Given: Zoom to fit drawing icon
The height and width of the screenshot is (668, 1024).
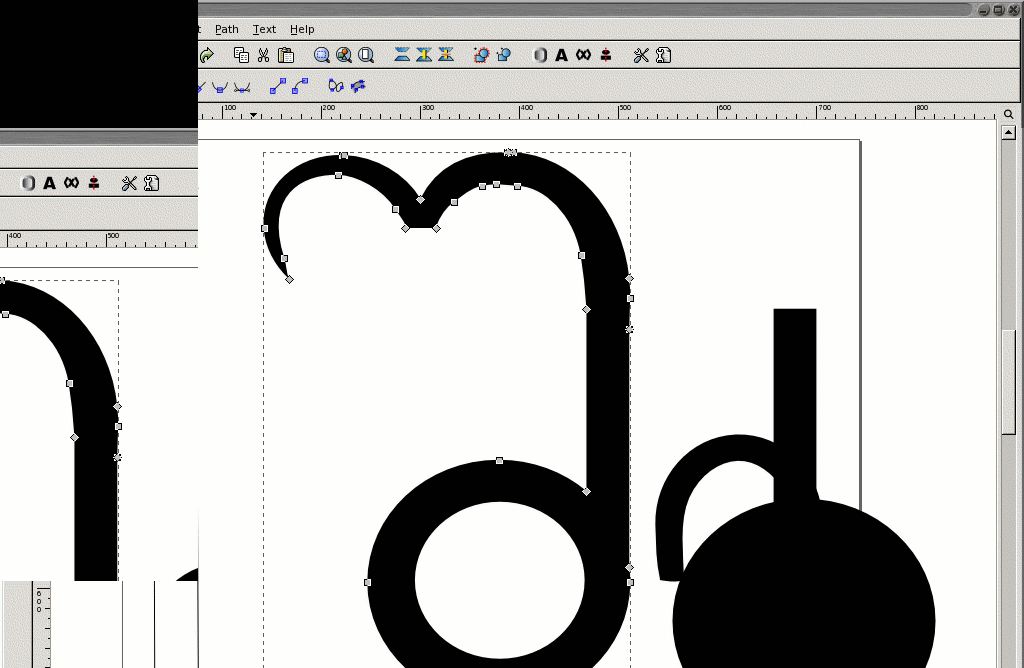Looking at the screenshot, I should pos(344,56).
